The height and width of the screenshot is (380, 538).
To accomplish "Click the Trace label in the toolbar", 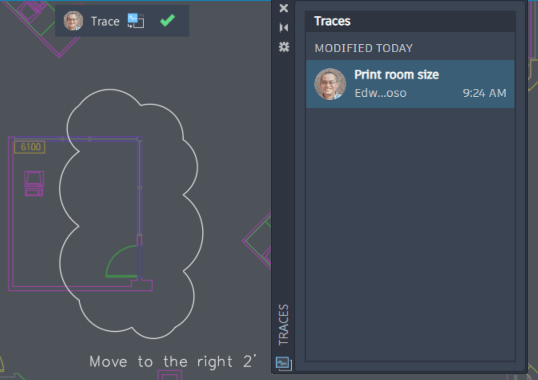I will [105, 21].
